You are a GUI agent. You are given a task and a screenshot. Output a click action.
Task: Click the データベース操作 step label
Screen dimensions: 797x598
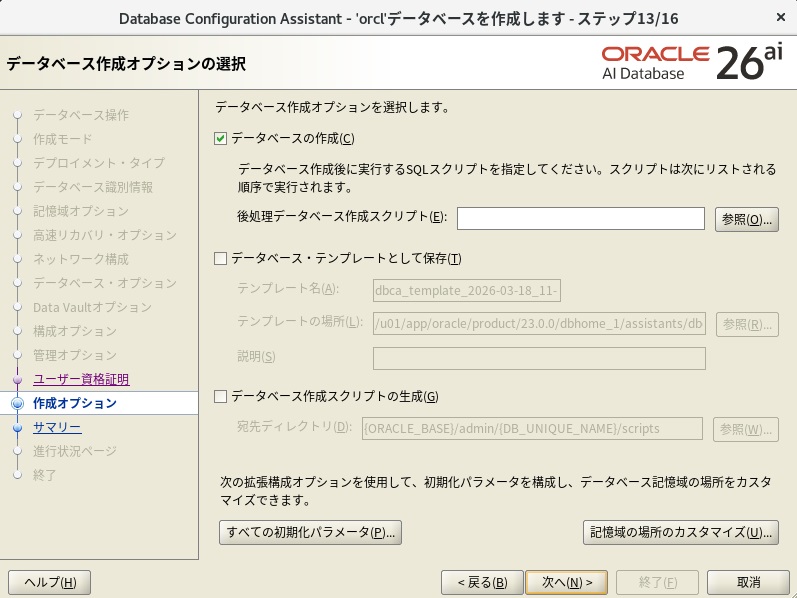point(81,115)
